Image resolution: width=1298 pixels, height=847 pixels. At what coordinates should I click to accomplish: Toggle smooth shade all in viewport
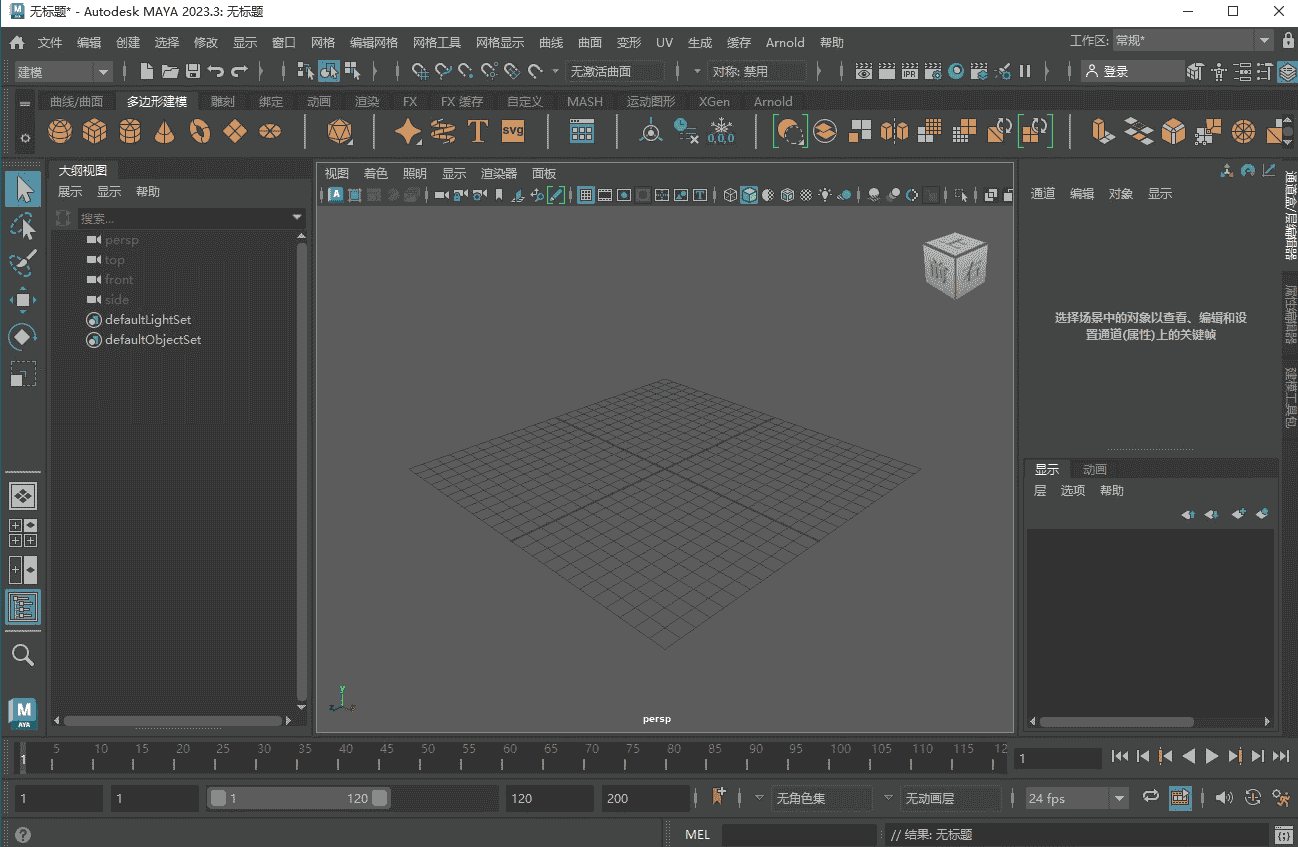click(x=749, y=195)
